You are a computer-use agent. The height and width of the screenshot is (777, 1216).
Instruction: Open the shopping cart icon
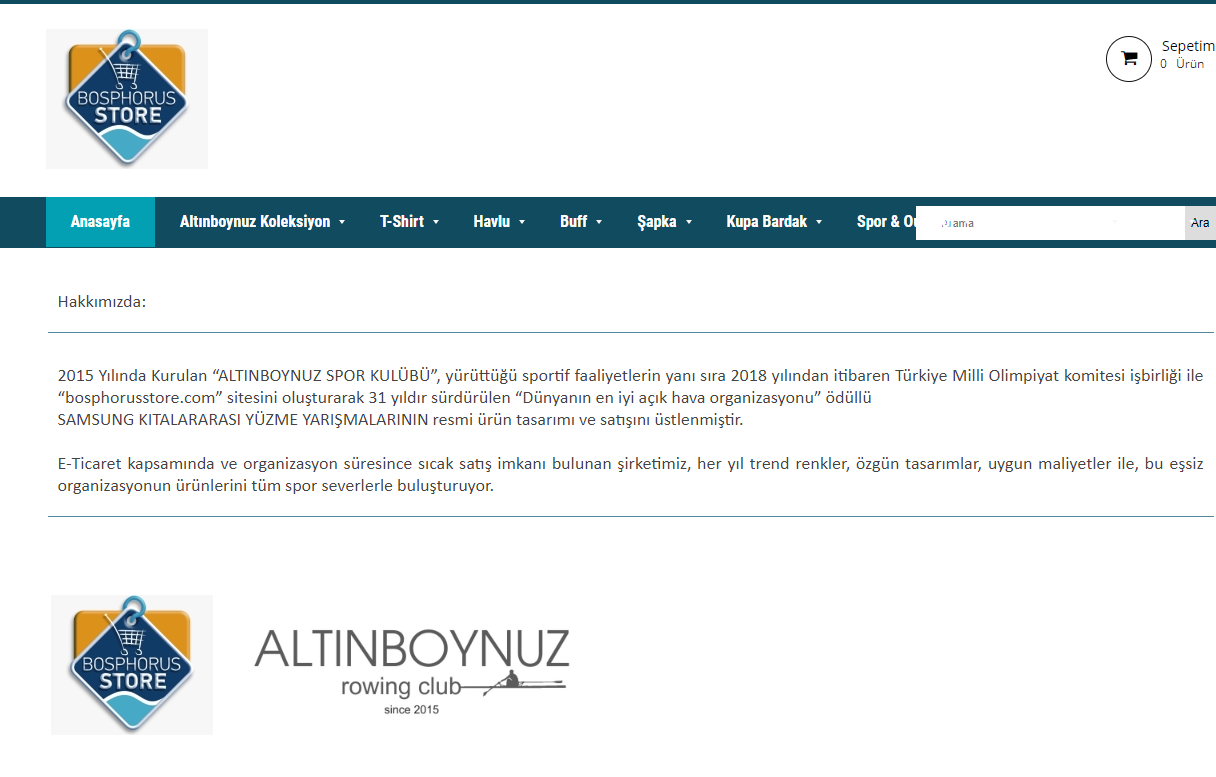(x=1129, y=58)
